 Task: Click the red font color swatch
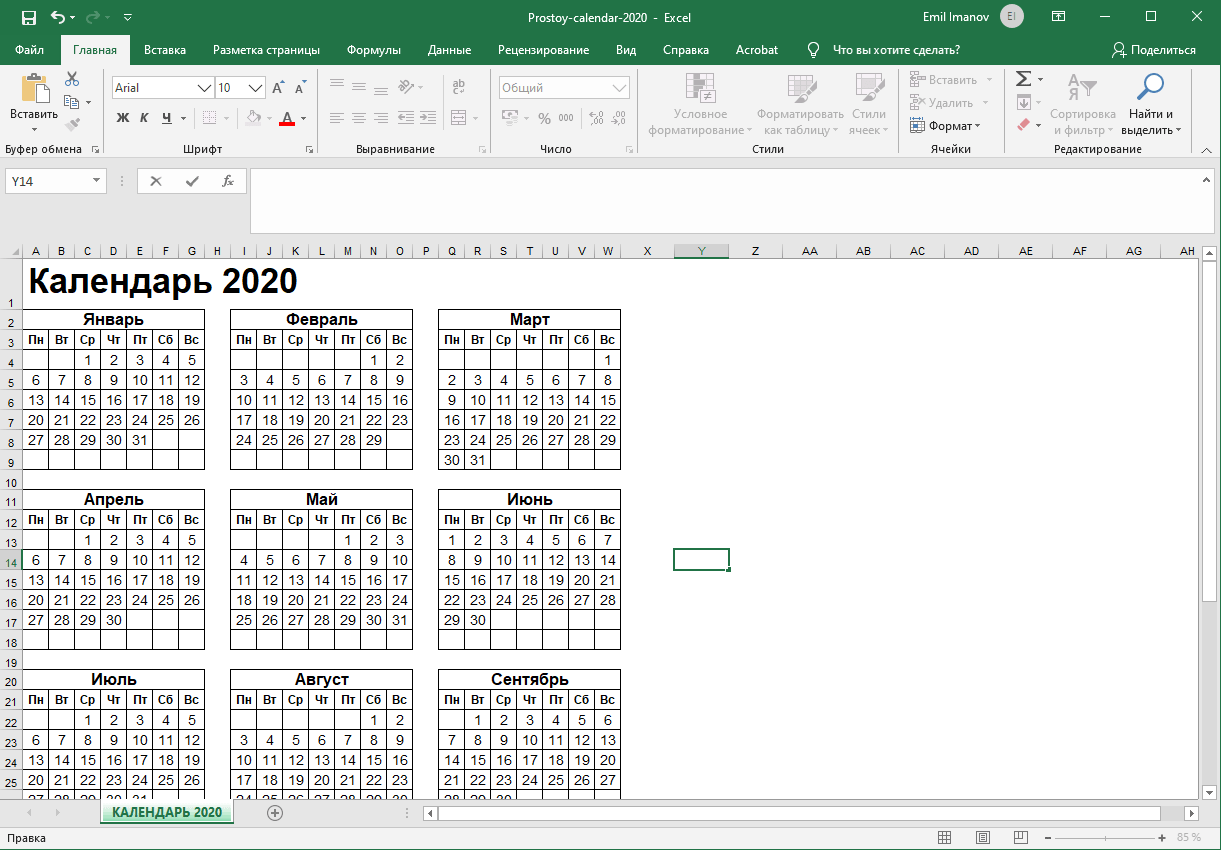tap(287, 118)
